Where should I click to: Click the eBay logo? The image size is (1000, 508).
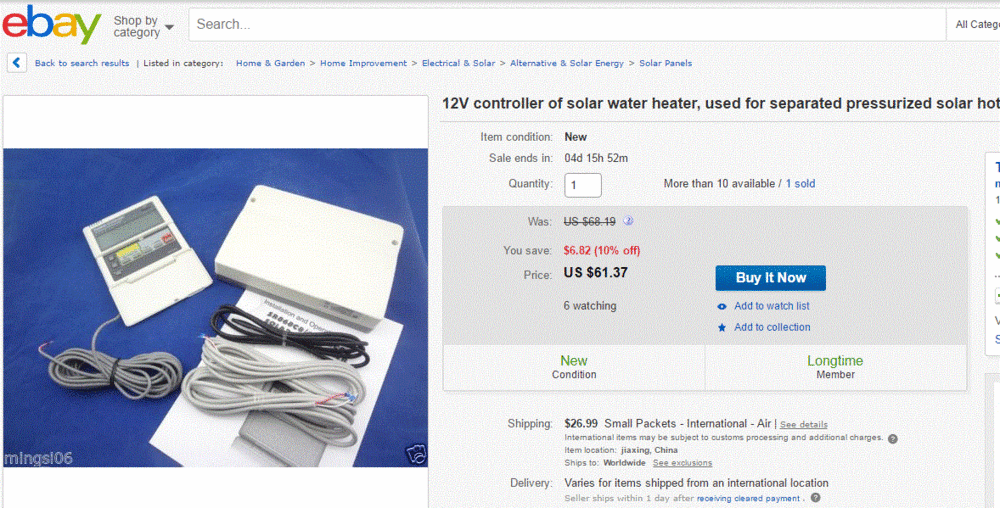pos(51,24)
